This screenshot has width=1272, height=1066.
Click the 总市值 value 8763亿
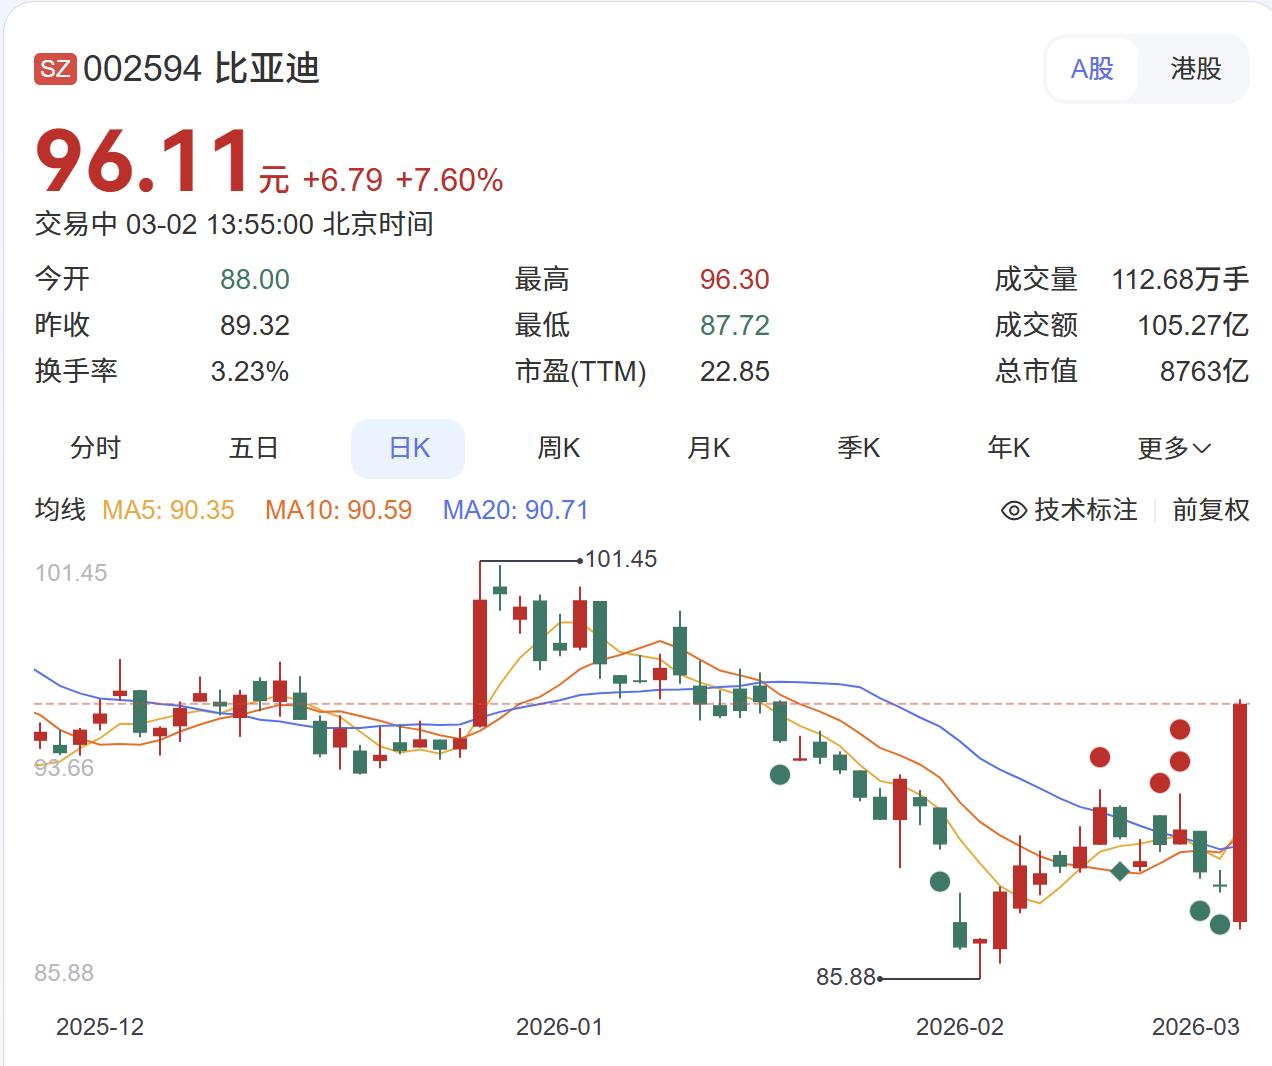coord(1205,372)
